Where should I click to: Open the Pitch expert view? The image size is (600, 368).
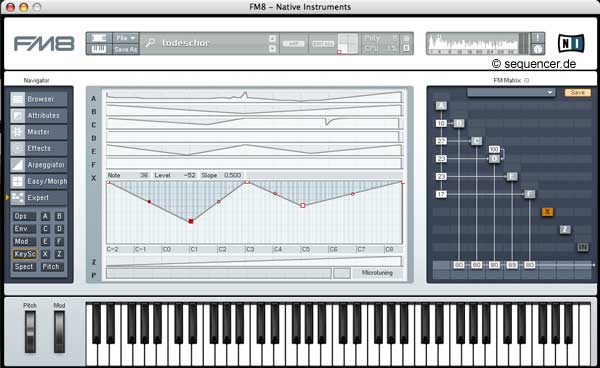tap(52, 267)
